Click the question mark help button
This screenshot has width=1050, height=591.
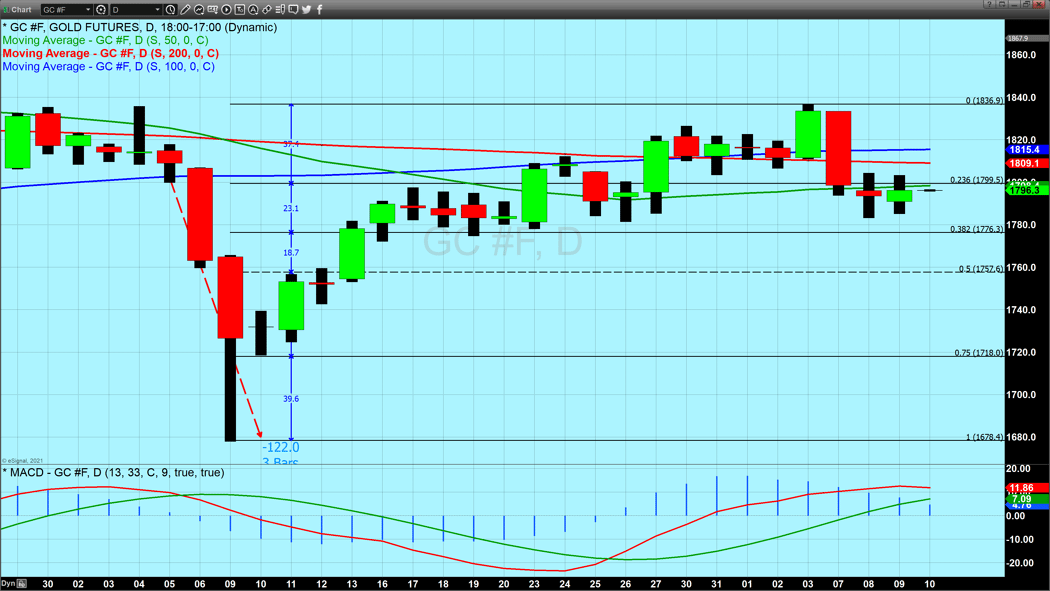(989, 4)
